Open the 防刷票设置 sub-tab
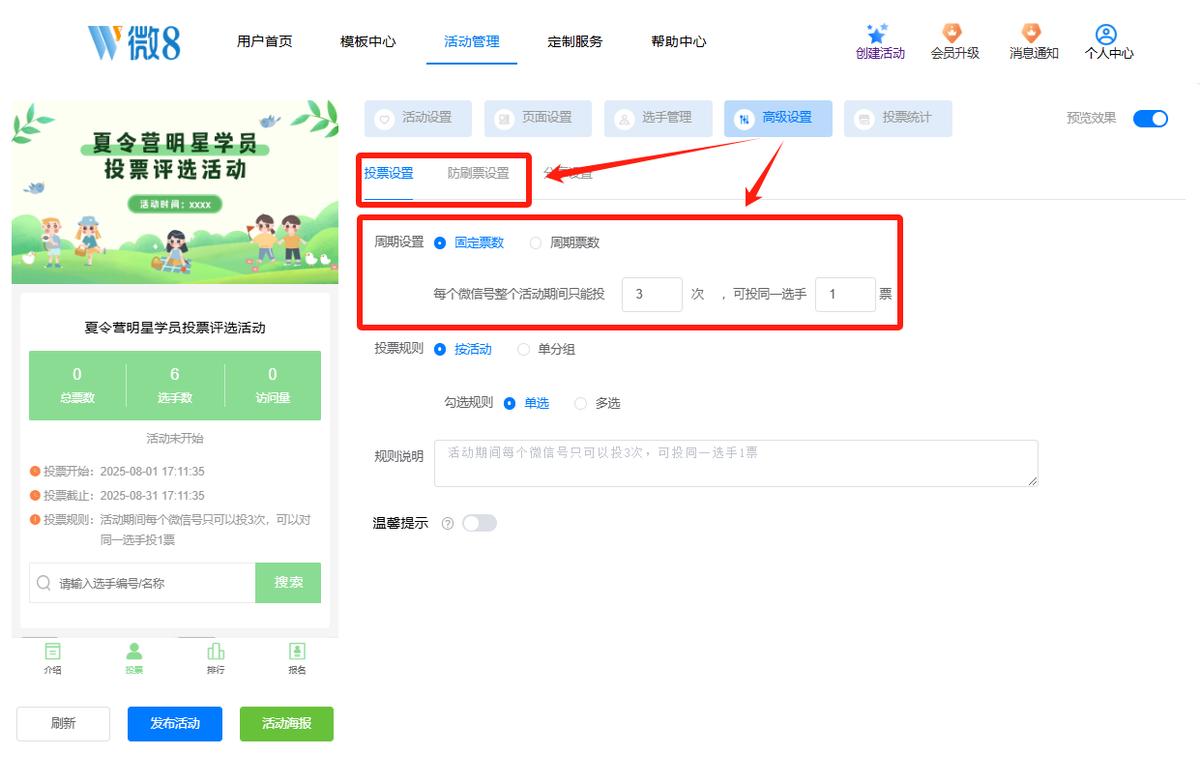This screenshot has width=1200, height=776. click(478, 173)
